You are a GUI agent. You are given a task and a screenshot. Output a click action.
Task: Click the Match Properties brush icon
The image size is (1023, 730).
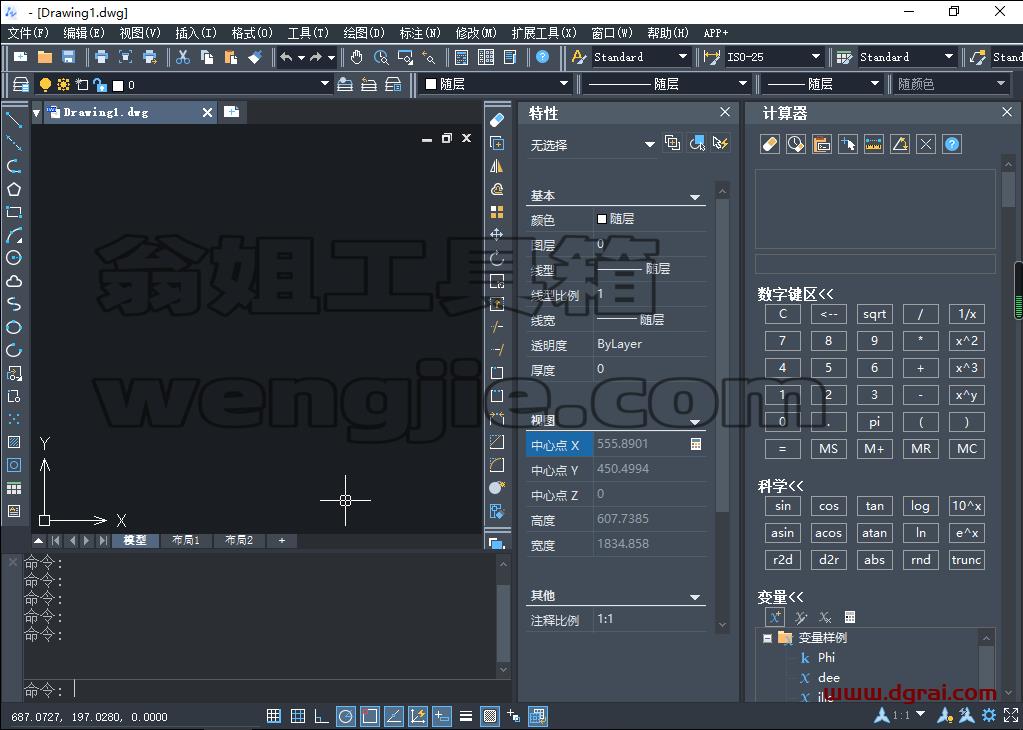255,57
